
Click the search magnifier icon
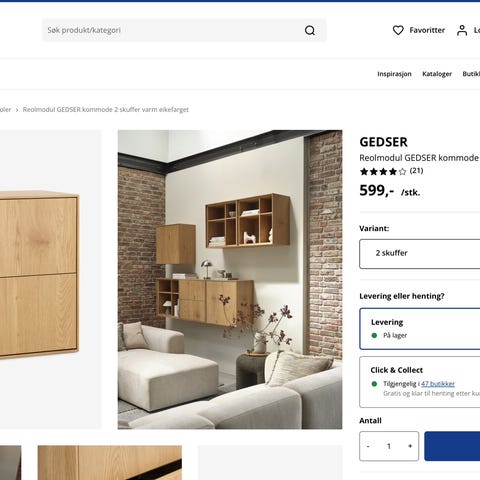point(310,30)
